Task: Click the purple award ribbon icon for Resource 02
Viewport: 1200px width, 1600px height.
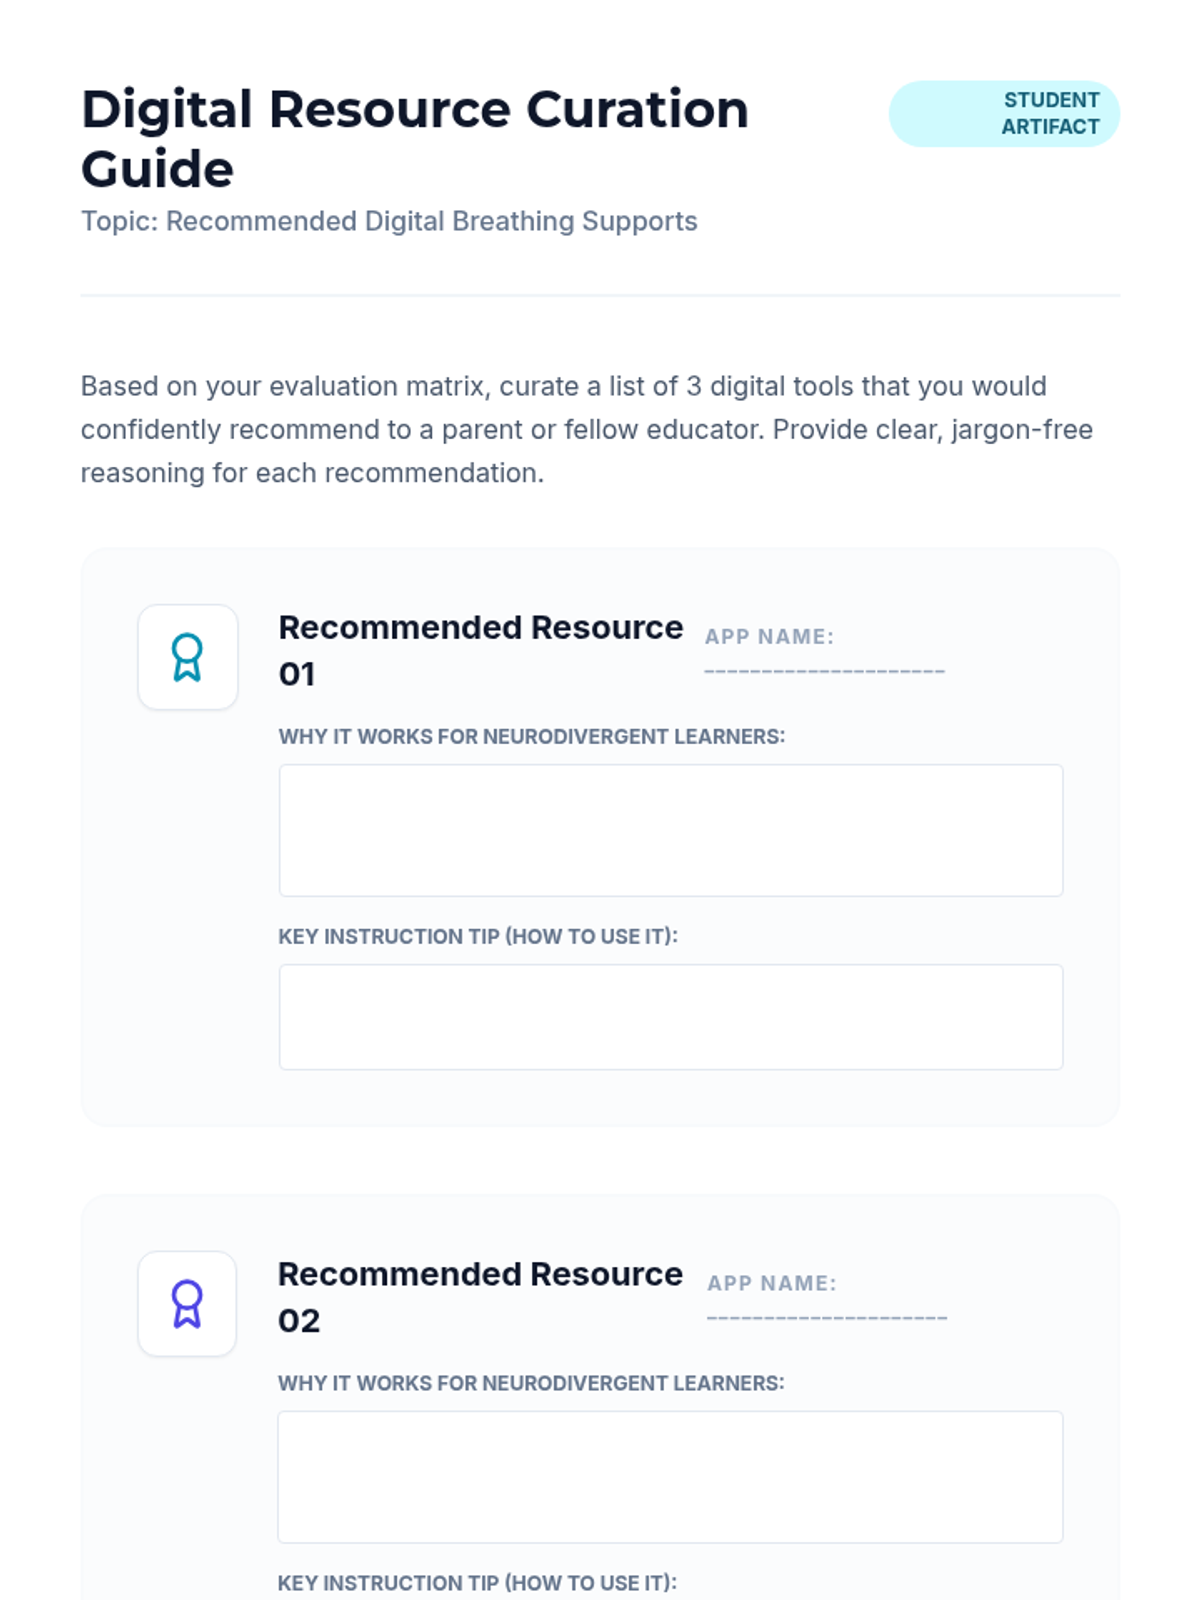Action: [187, 1304]
